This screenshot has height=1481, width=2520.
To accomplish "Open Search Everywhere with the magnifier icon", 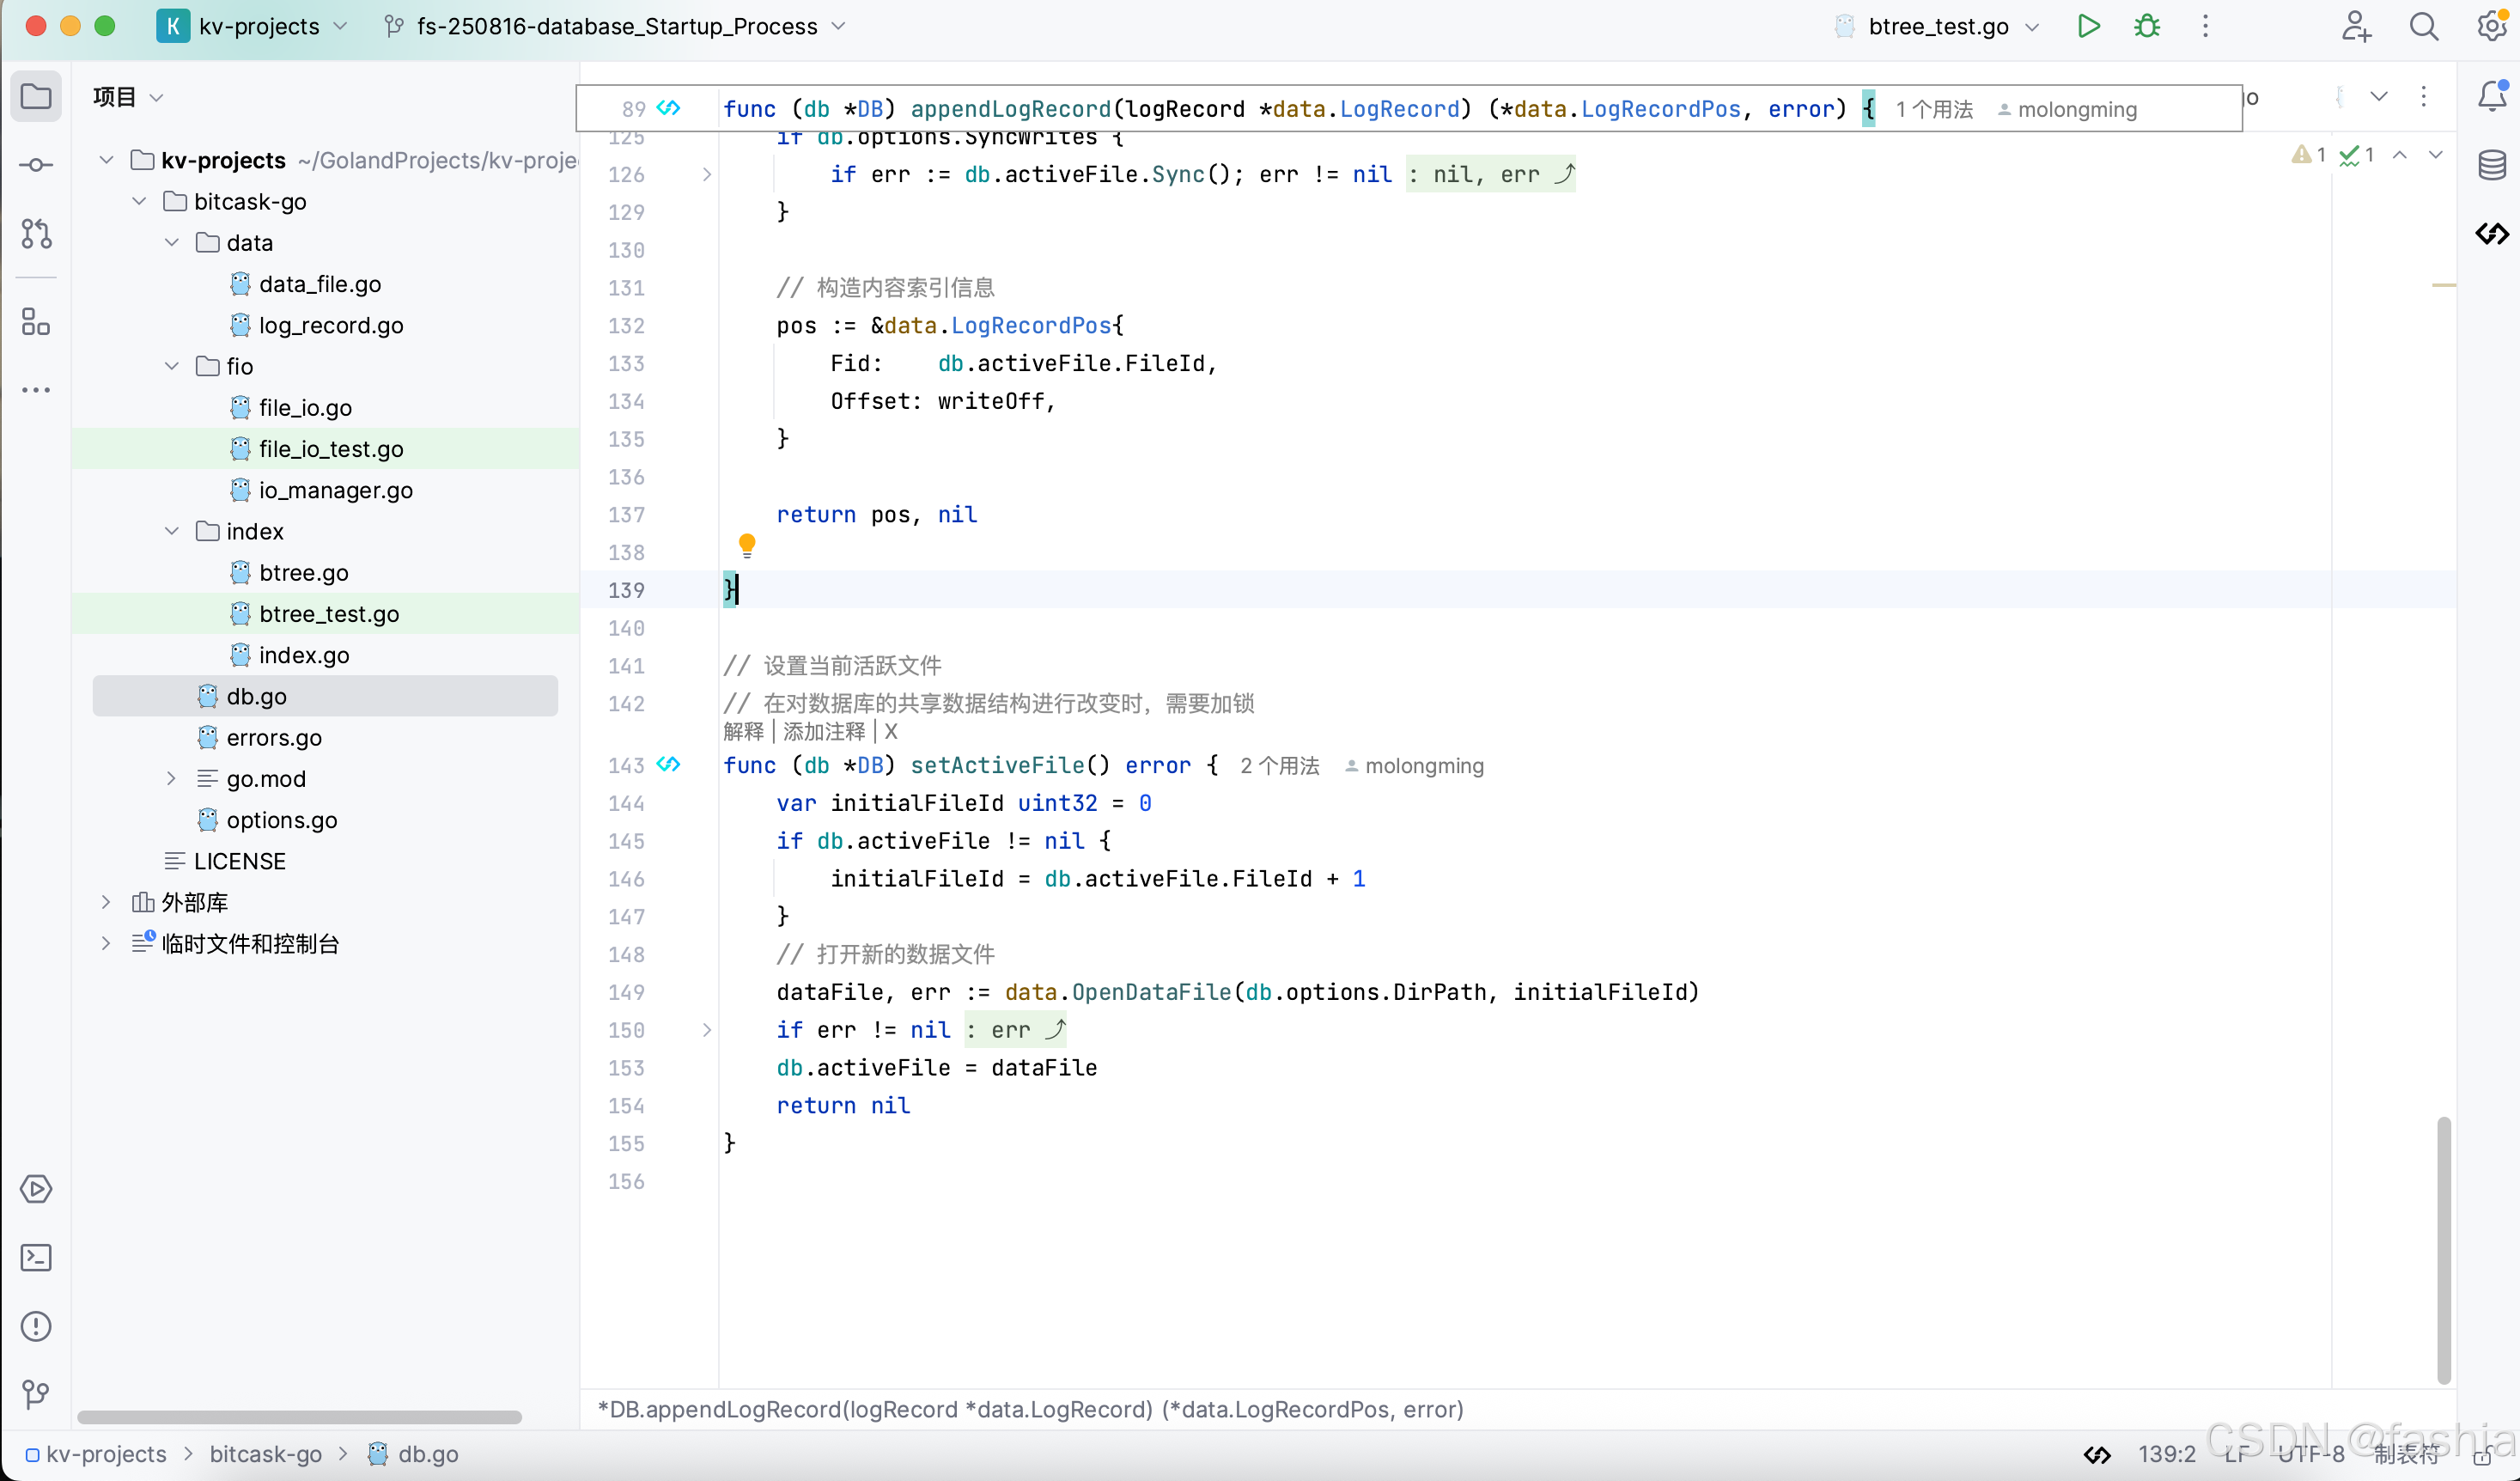I will (x=2424, y=26).
